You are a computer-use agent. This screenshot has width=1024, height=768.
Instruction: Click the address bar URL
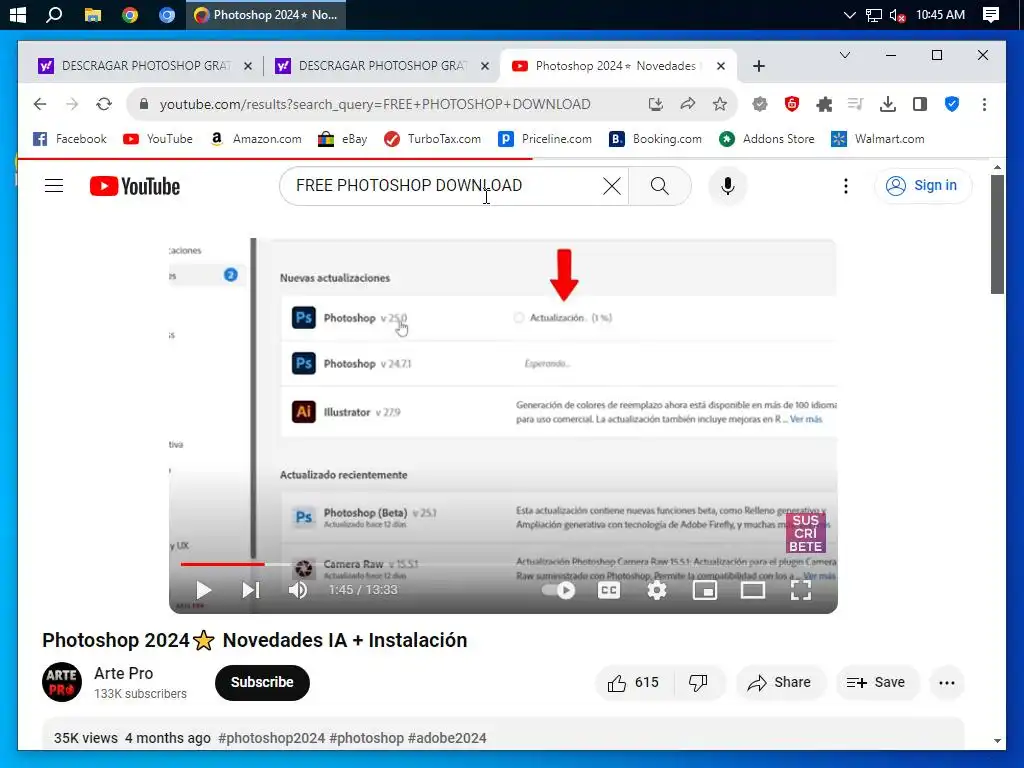(x=375, y=104)
